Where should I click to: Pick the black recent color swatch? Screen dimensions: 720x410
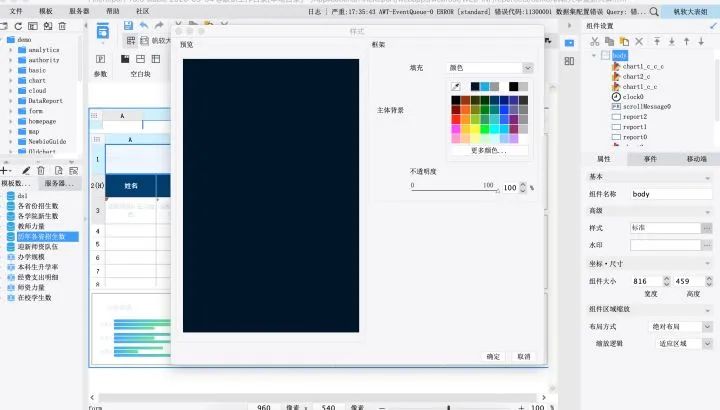pyautogui.click(x=513, y=86)
